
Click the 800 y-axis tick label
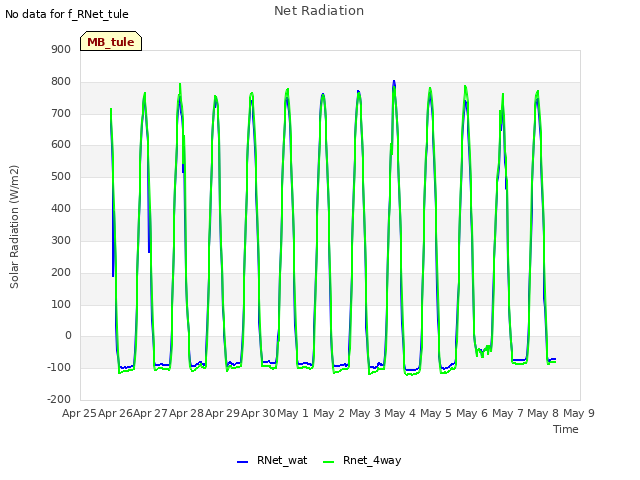tap(61, 82)
